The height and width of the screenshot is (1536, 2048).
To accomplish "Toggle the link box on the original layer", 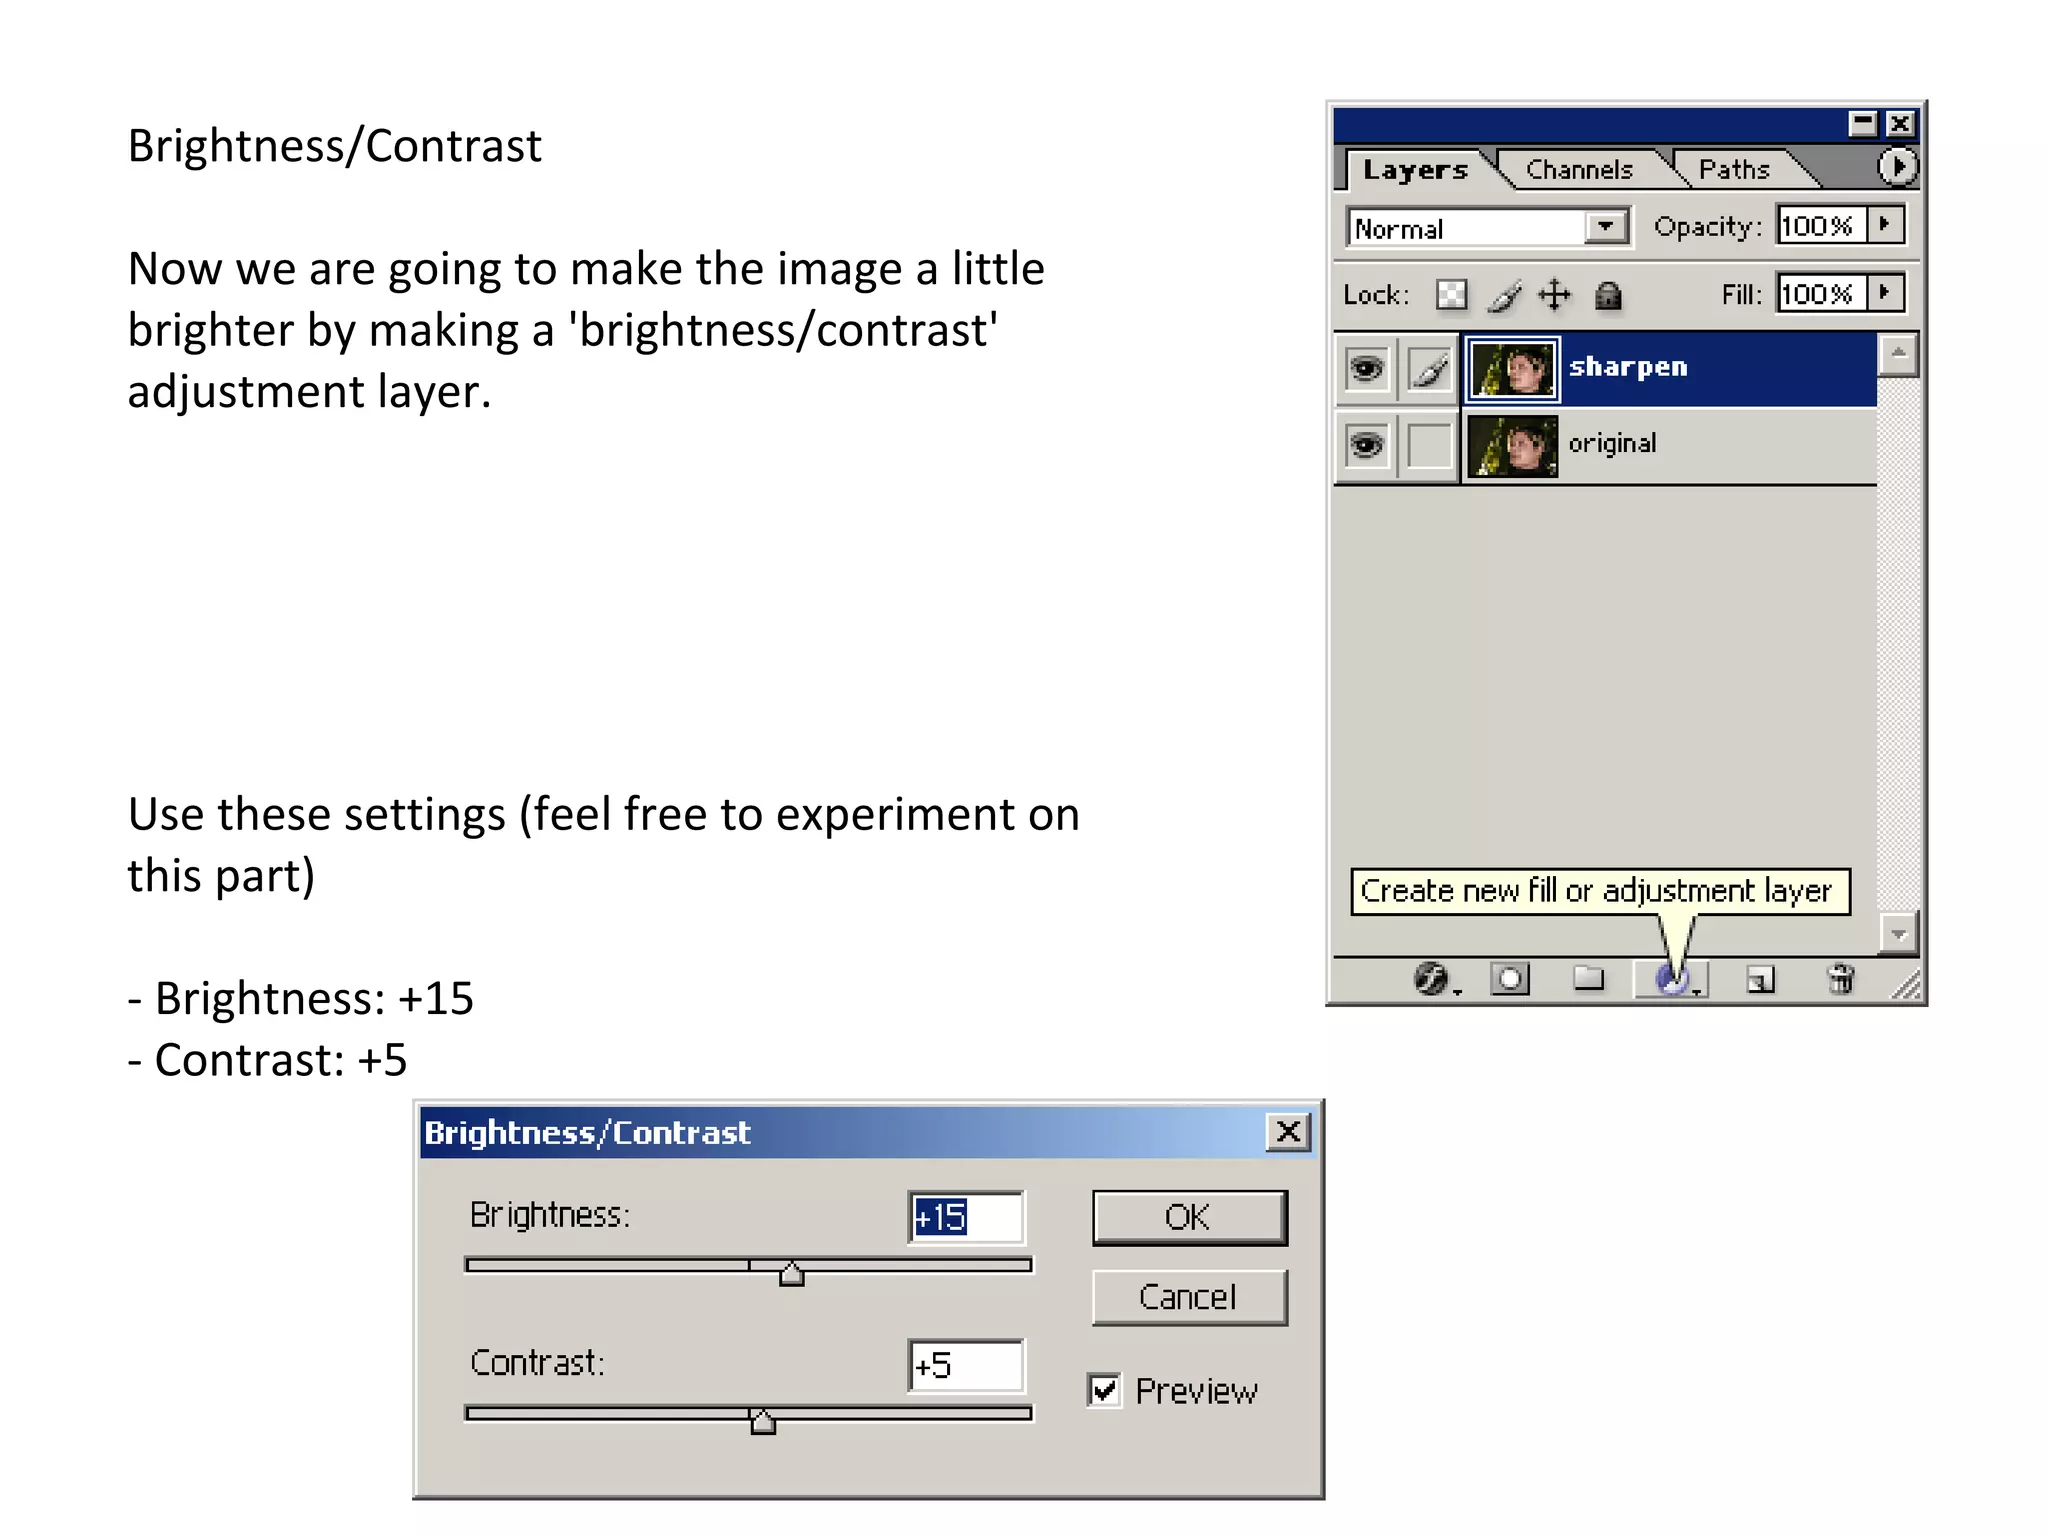I will [1429, 445].
